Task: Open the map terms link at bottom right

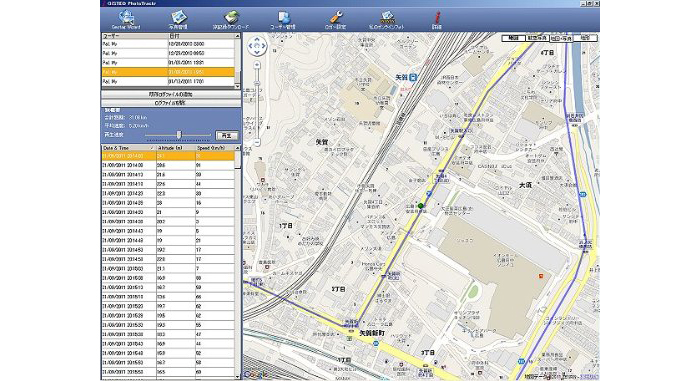Action: tap(590, 377)
